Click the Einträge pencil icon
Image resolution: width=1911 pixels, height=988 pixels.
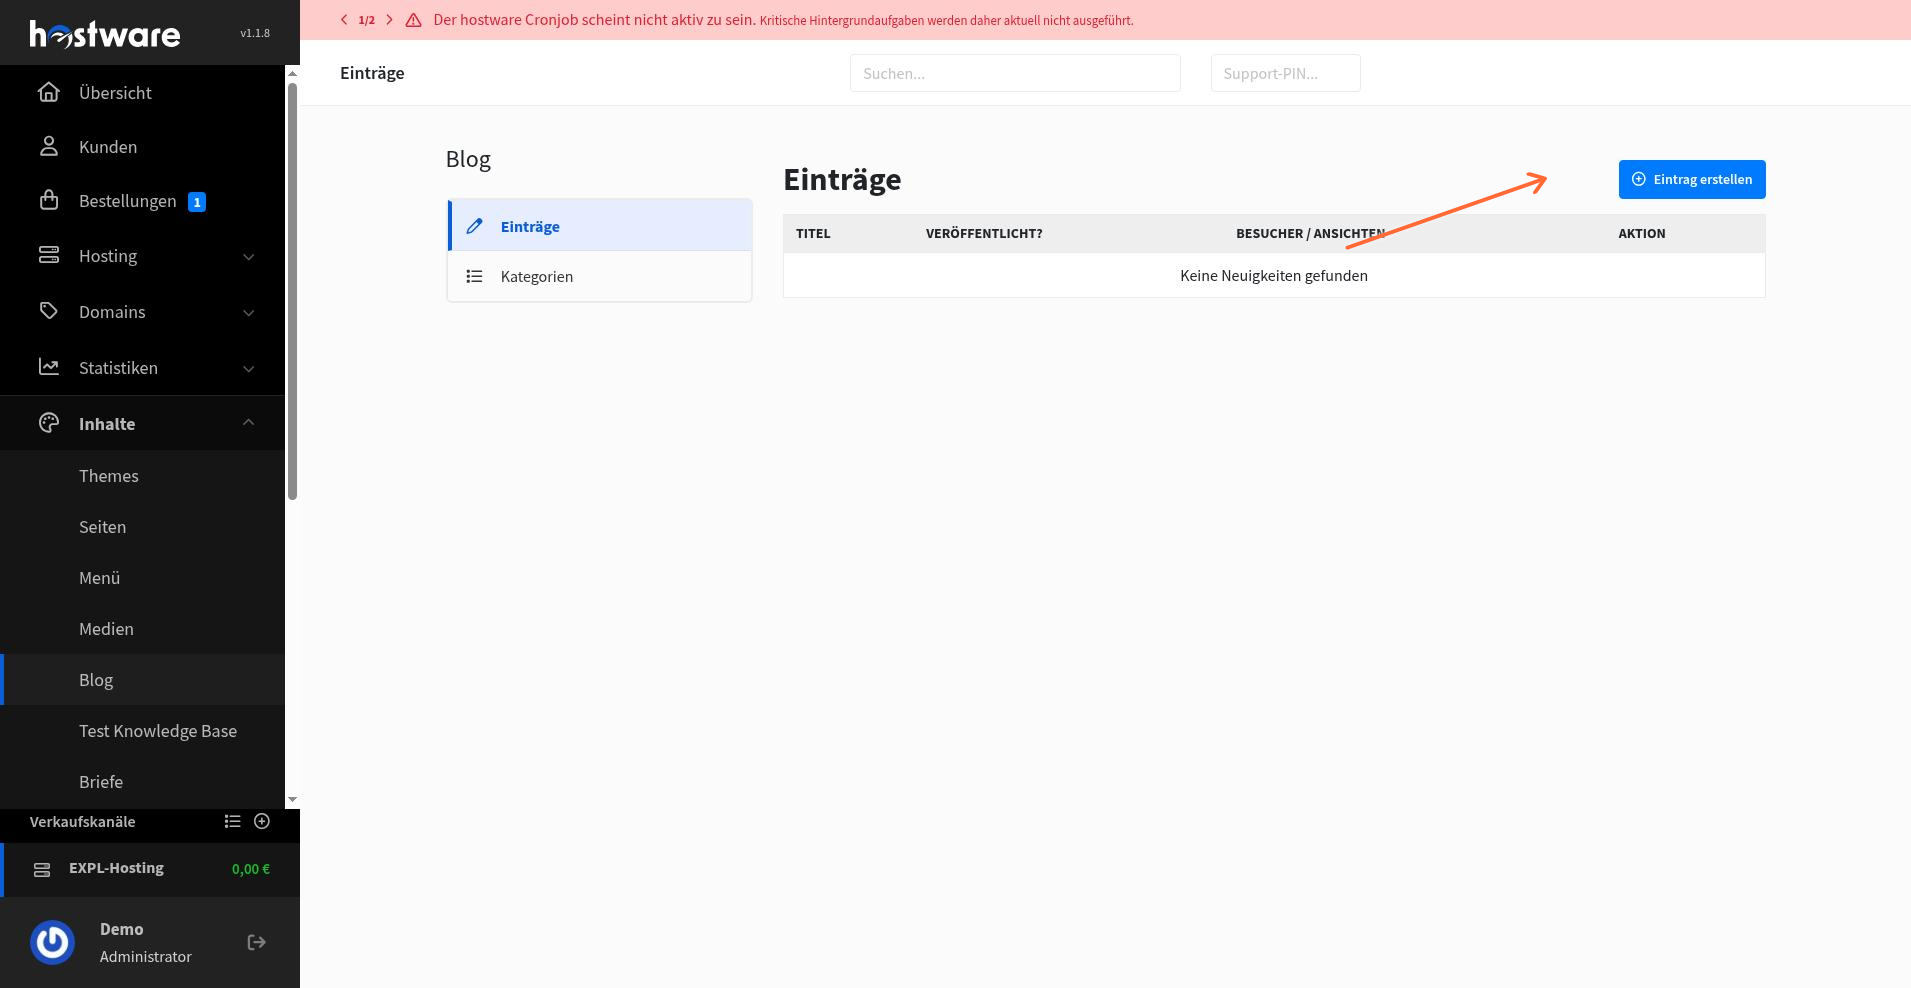coord(475,226)
